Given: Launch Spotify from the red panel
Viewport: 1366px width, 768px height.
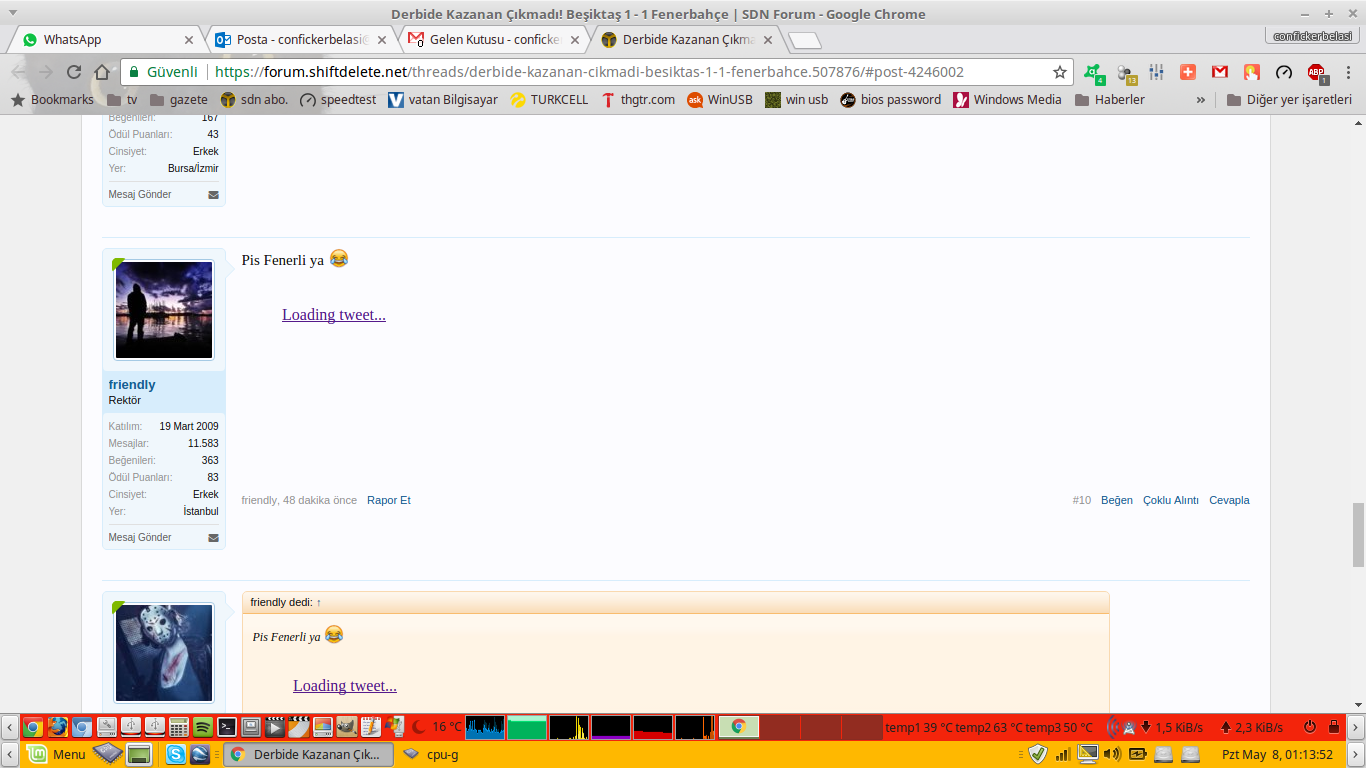Looking at the screenshot, I should pyautogui.click(x=203, y=727).
